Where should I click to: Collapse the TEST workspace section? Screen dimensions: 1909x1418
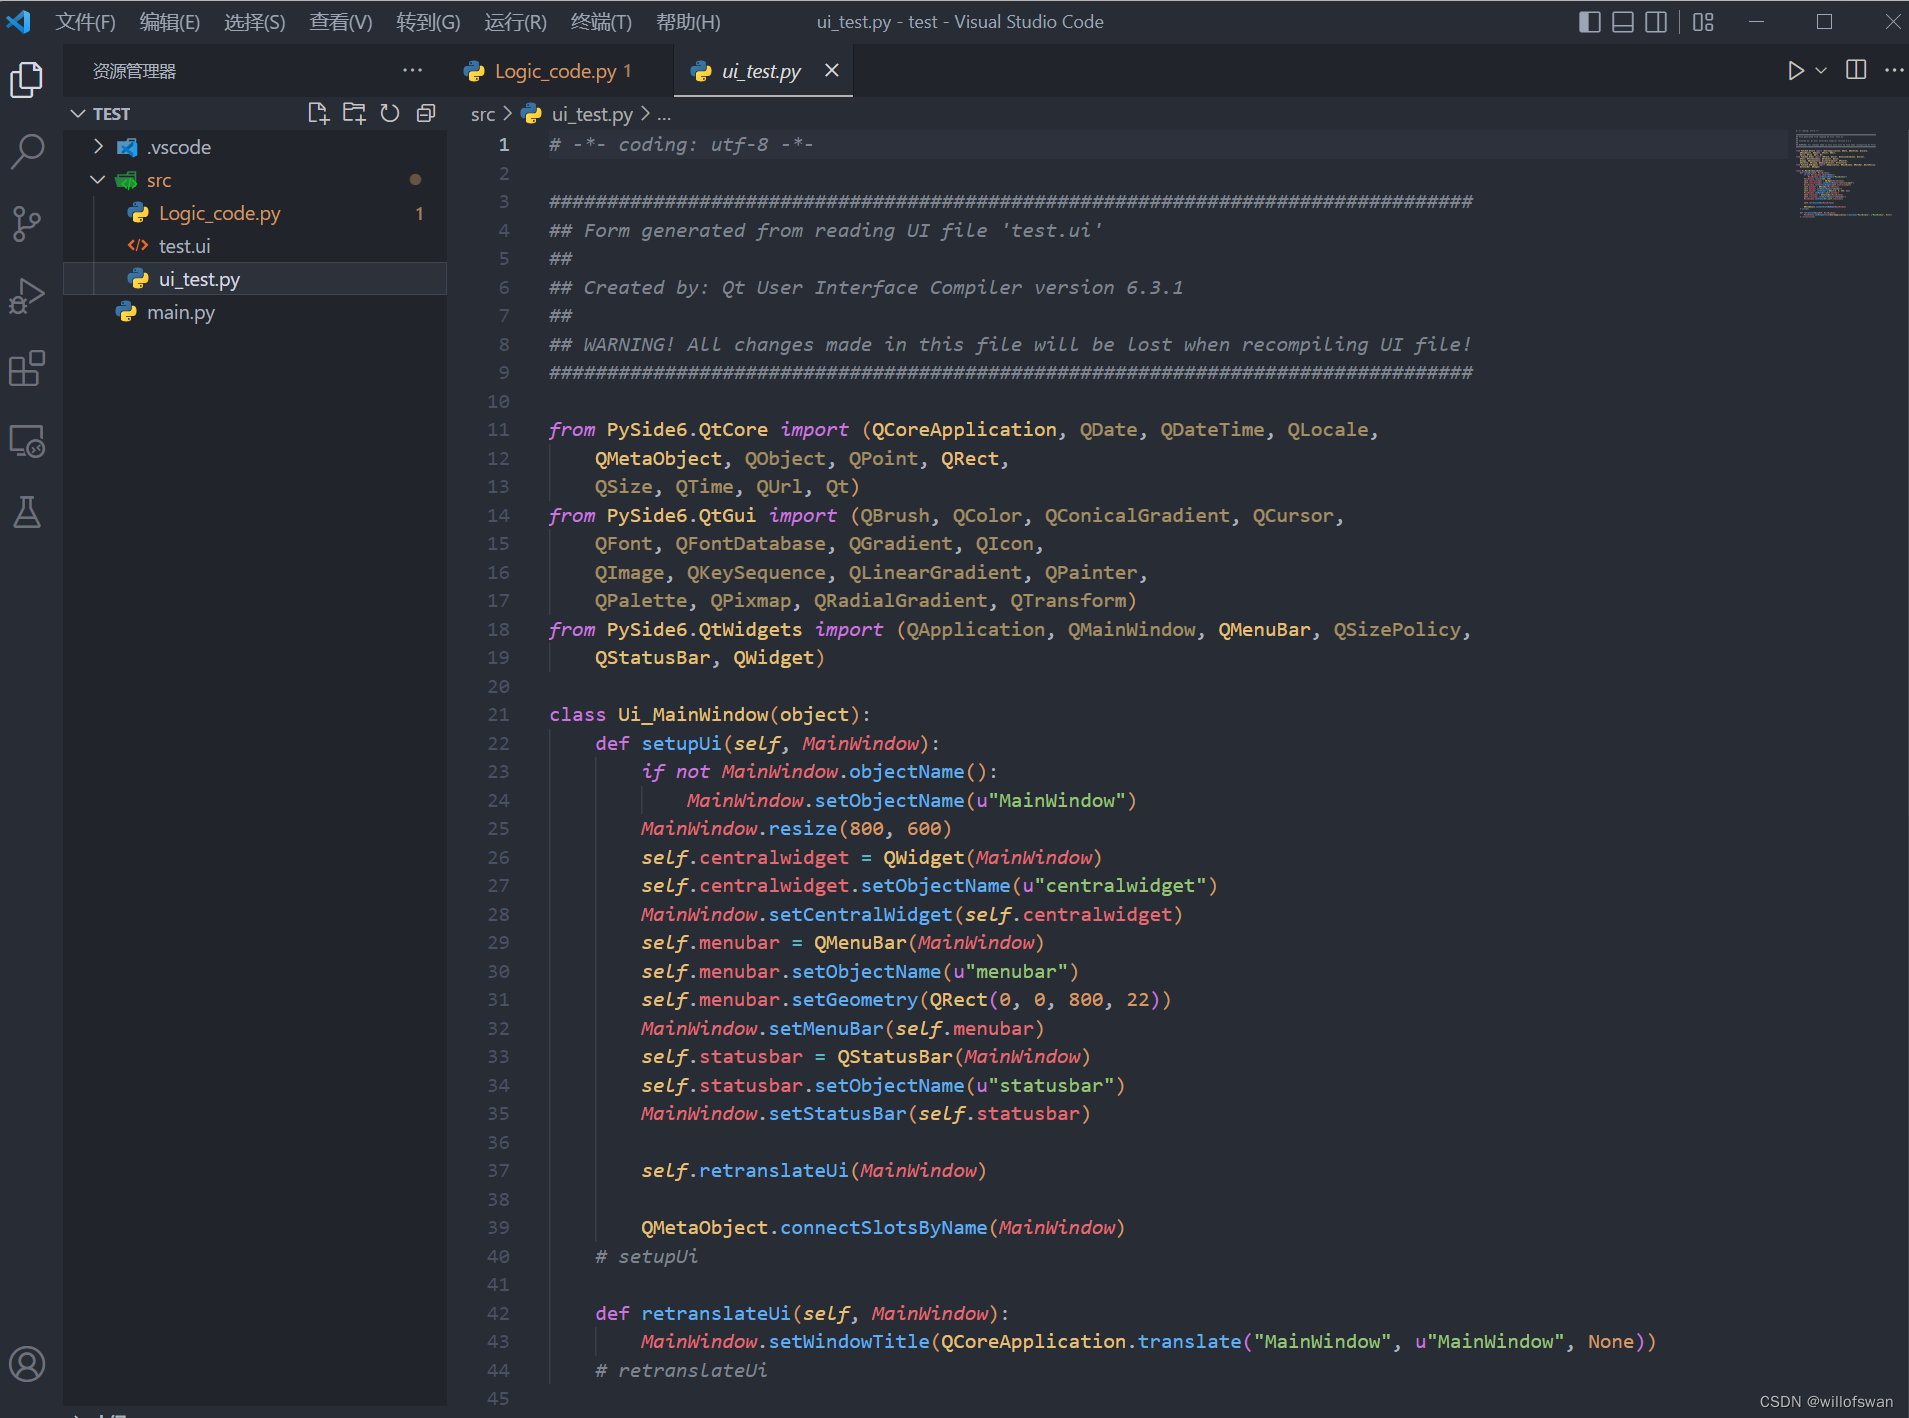[79, 114]
